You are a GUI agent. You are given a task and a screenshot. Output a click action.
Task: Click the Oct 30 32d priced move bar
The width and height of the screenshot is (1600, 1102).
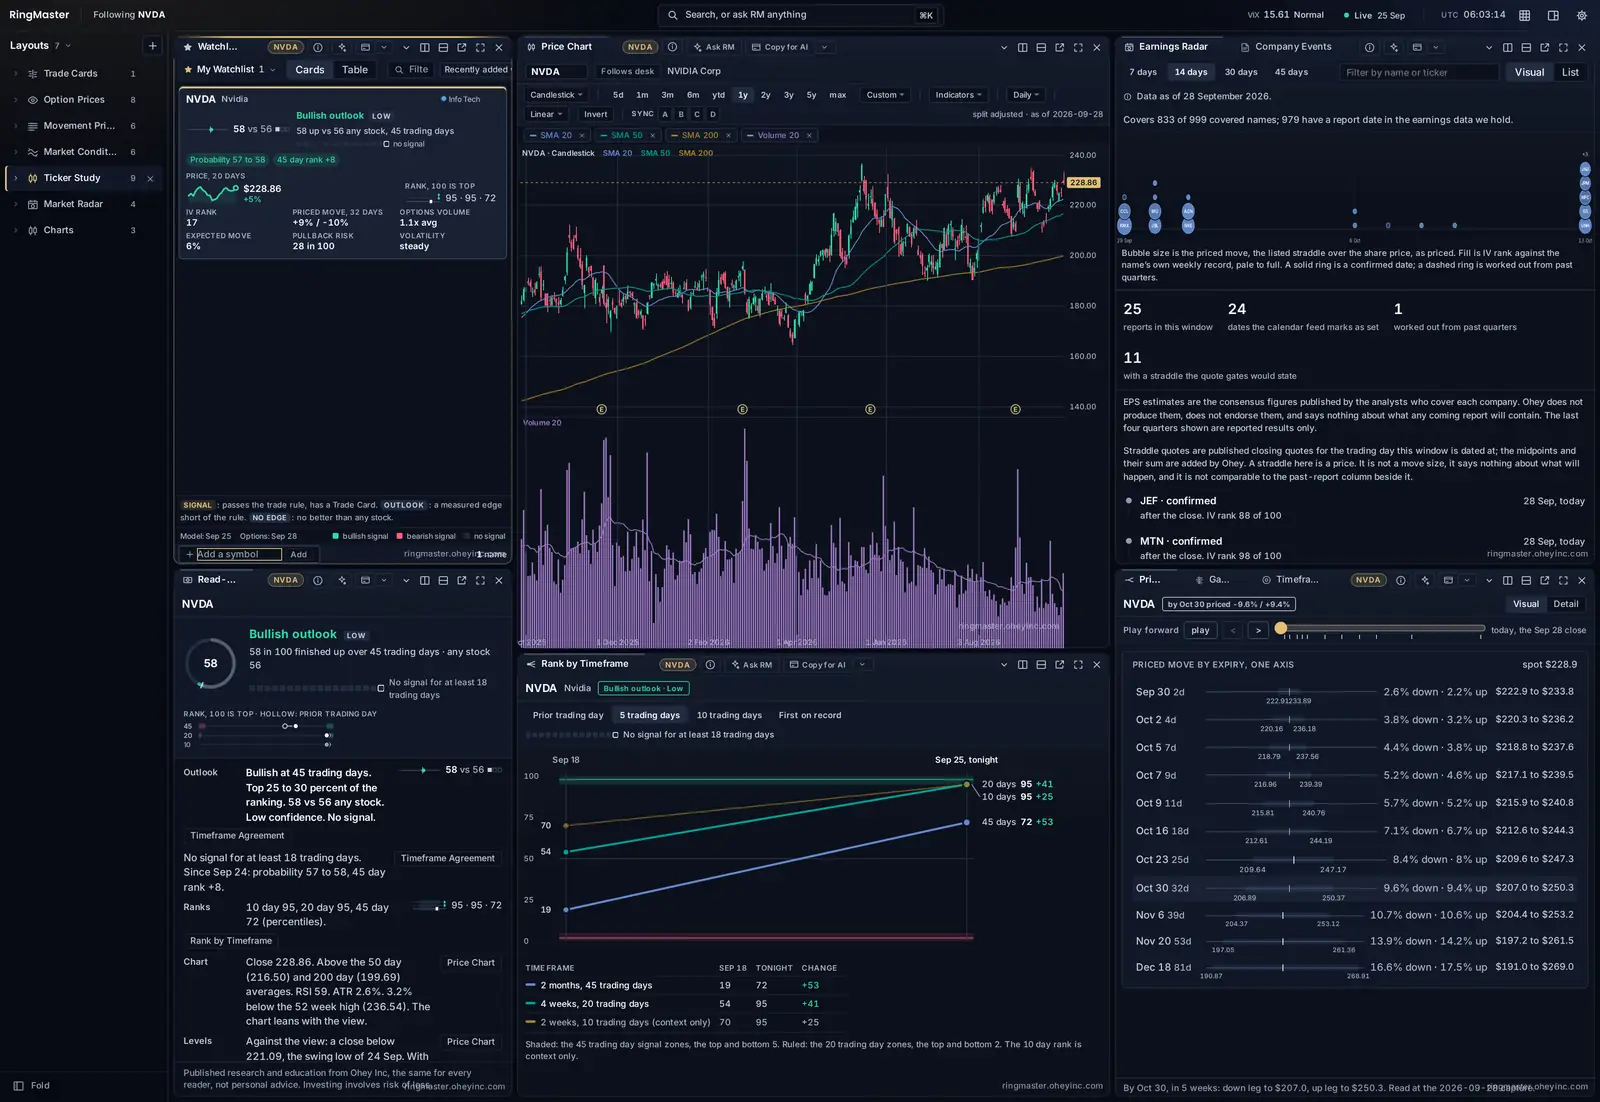point(1290,888)
